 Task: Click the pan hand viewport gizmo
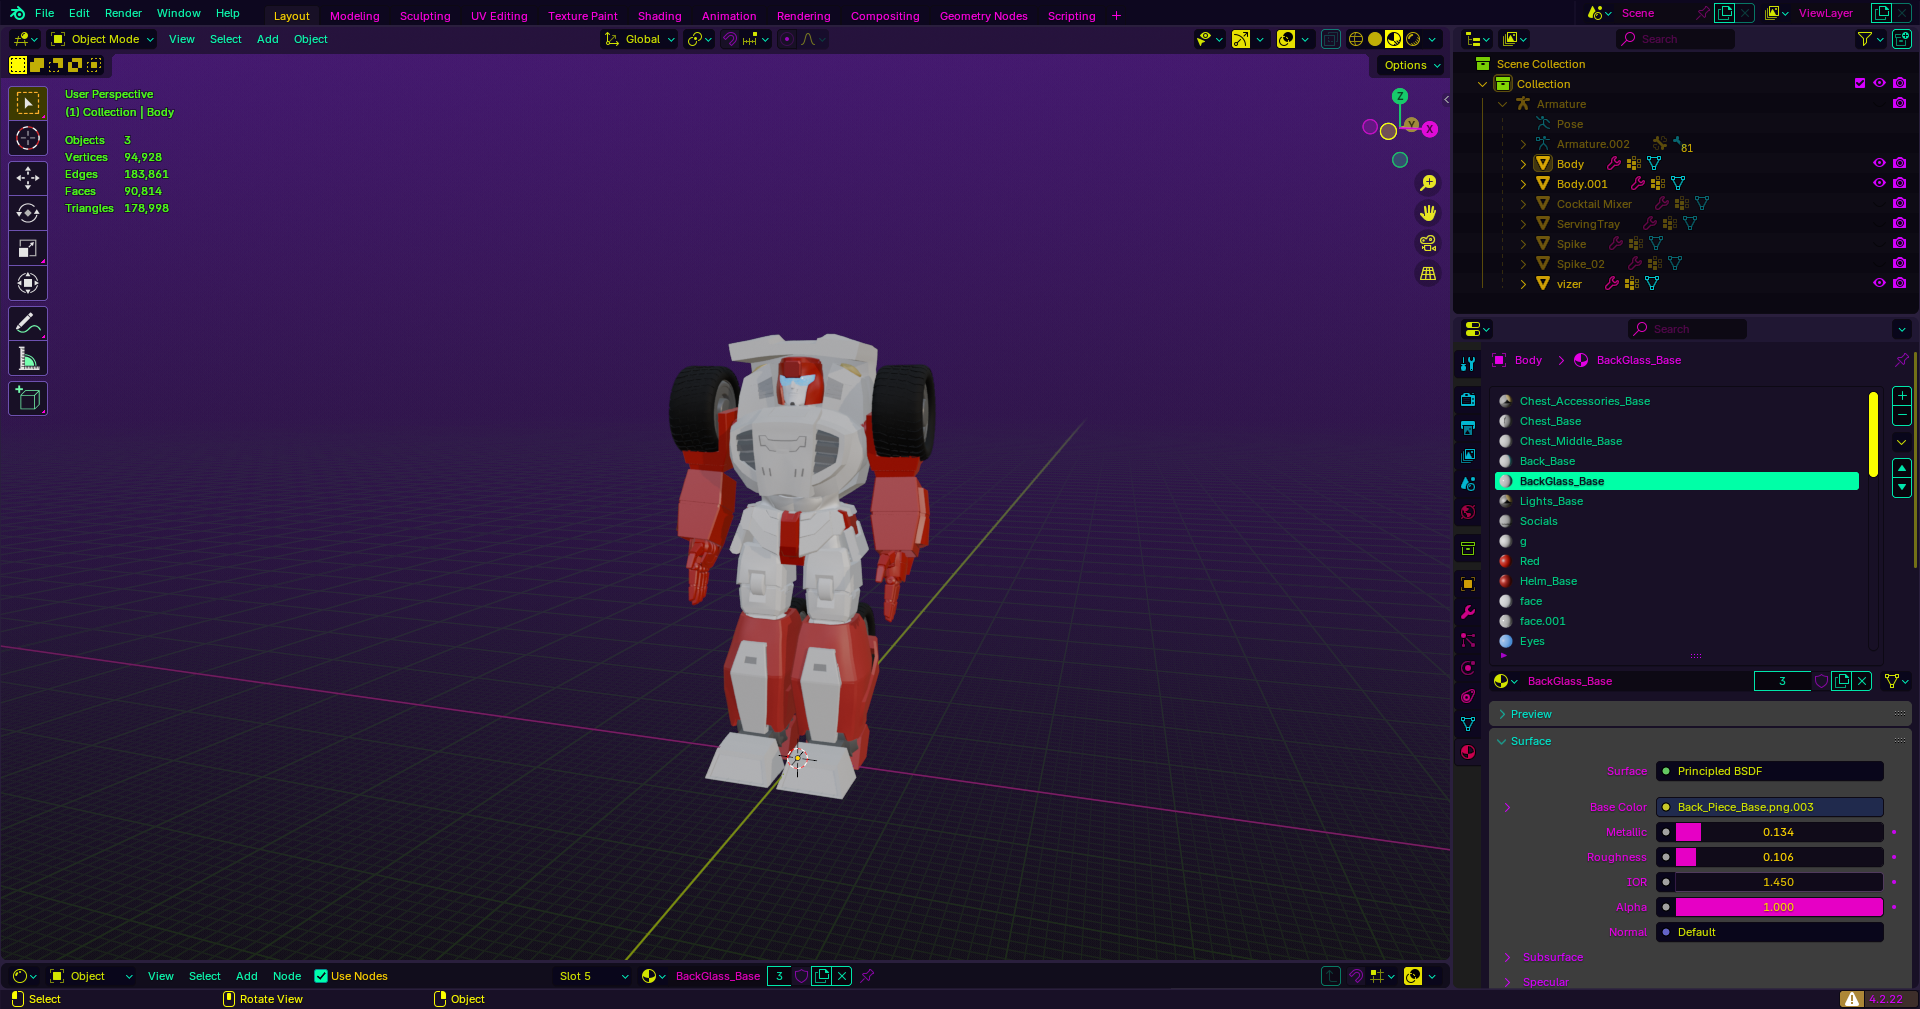[1428, 213]
